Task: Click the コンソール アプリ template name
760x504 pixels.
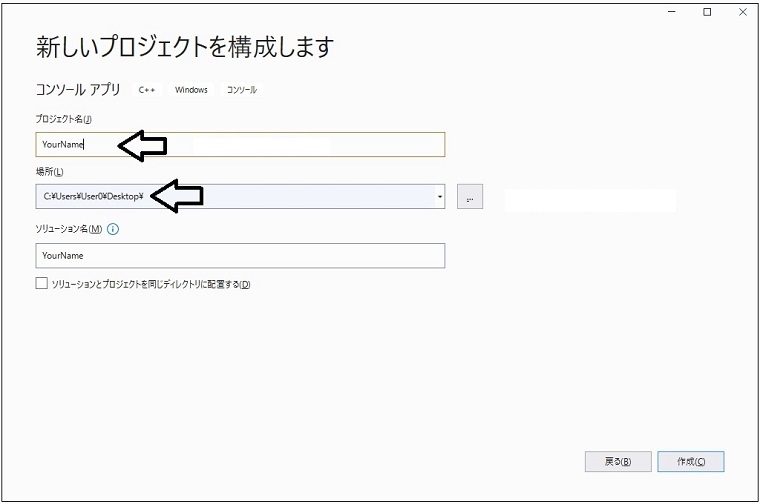Action: pyautogui.click(x=78, y=90)
